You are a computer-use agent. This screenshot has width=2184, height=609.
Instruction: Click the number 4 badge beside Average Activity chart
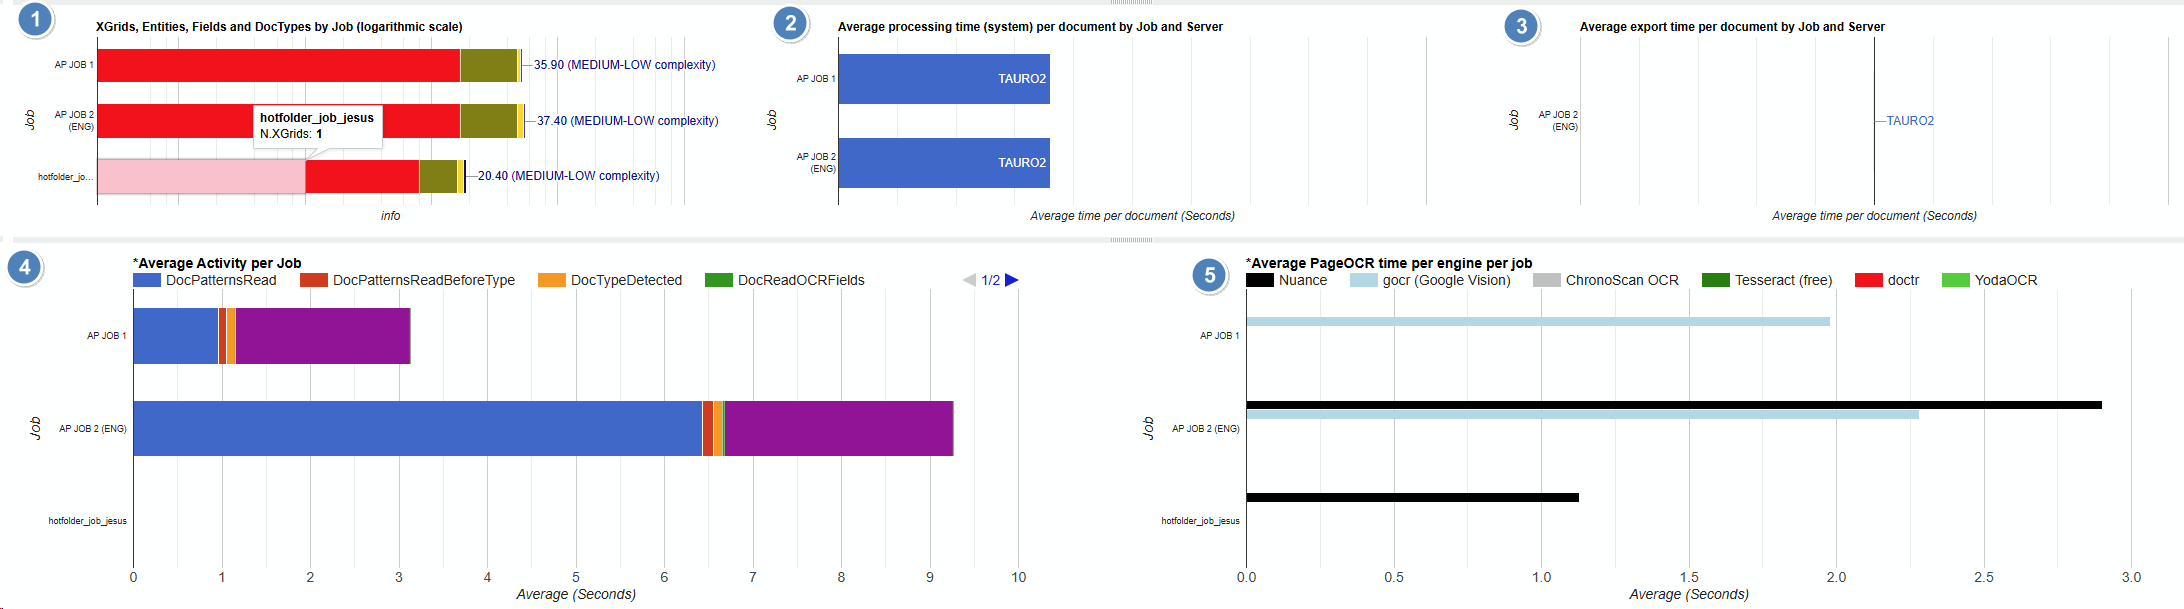click(x=25, y=267)
